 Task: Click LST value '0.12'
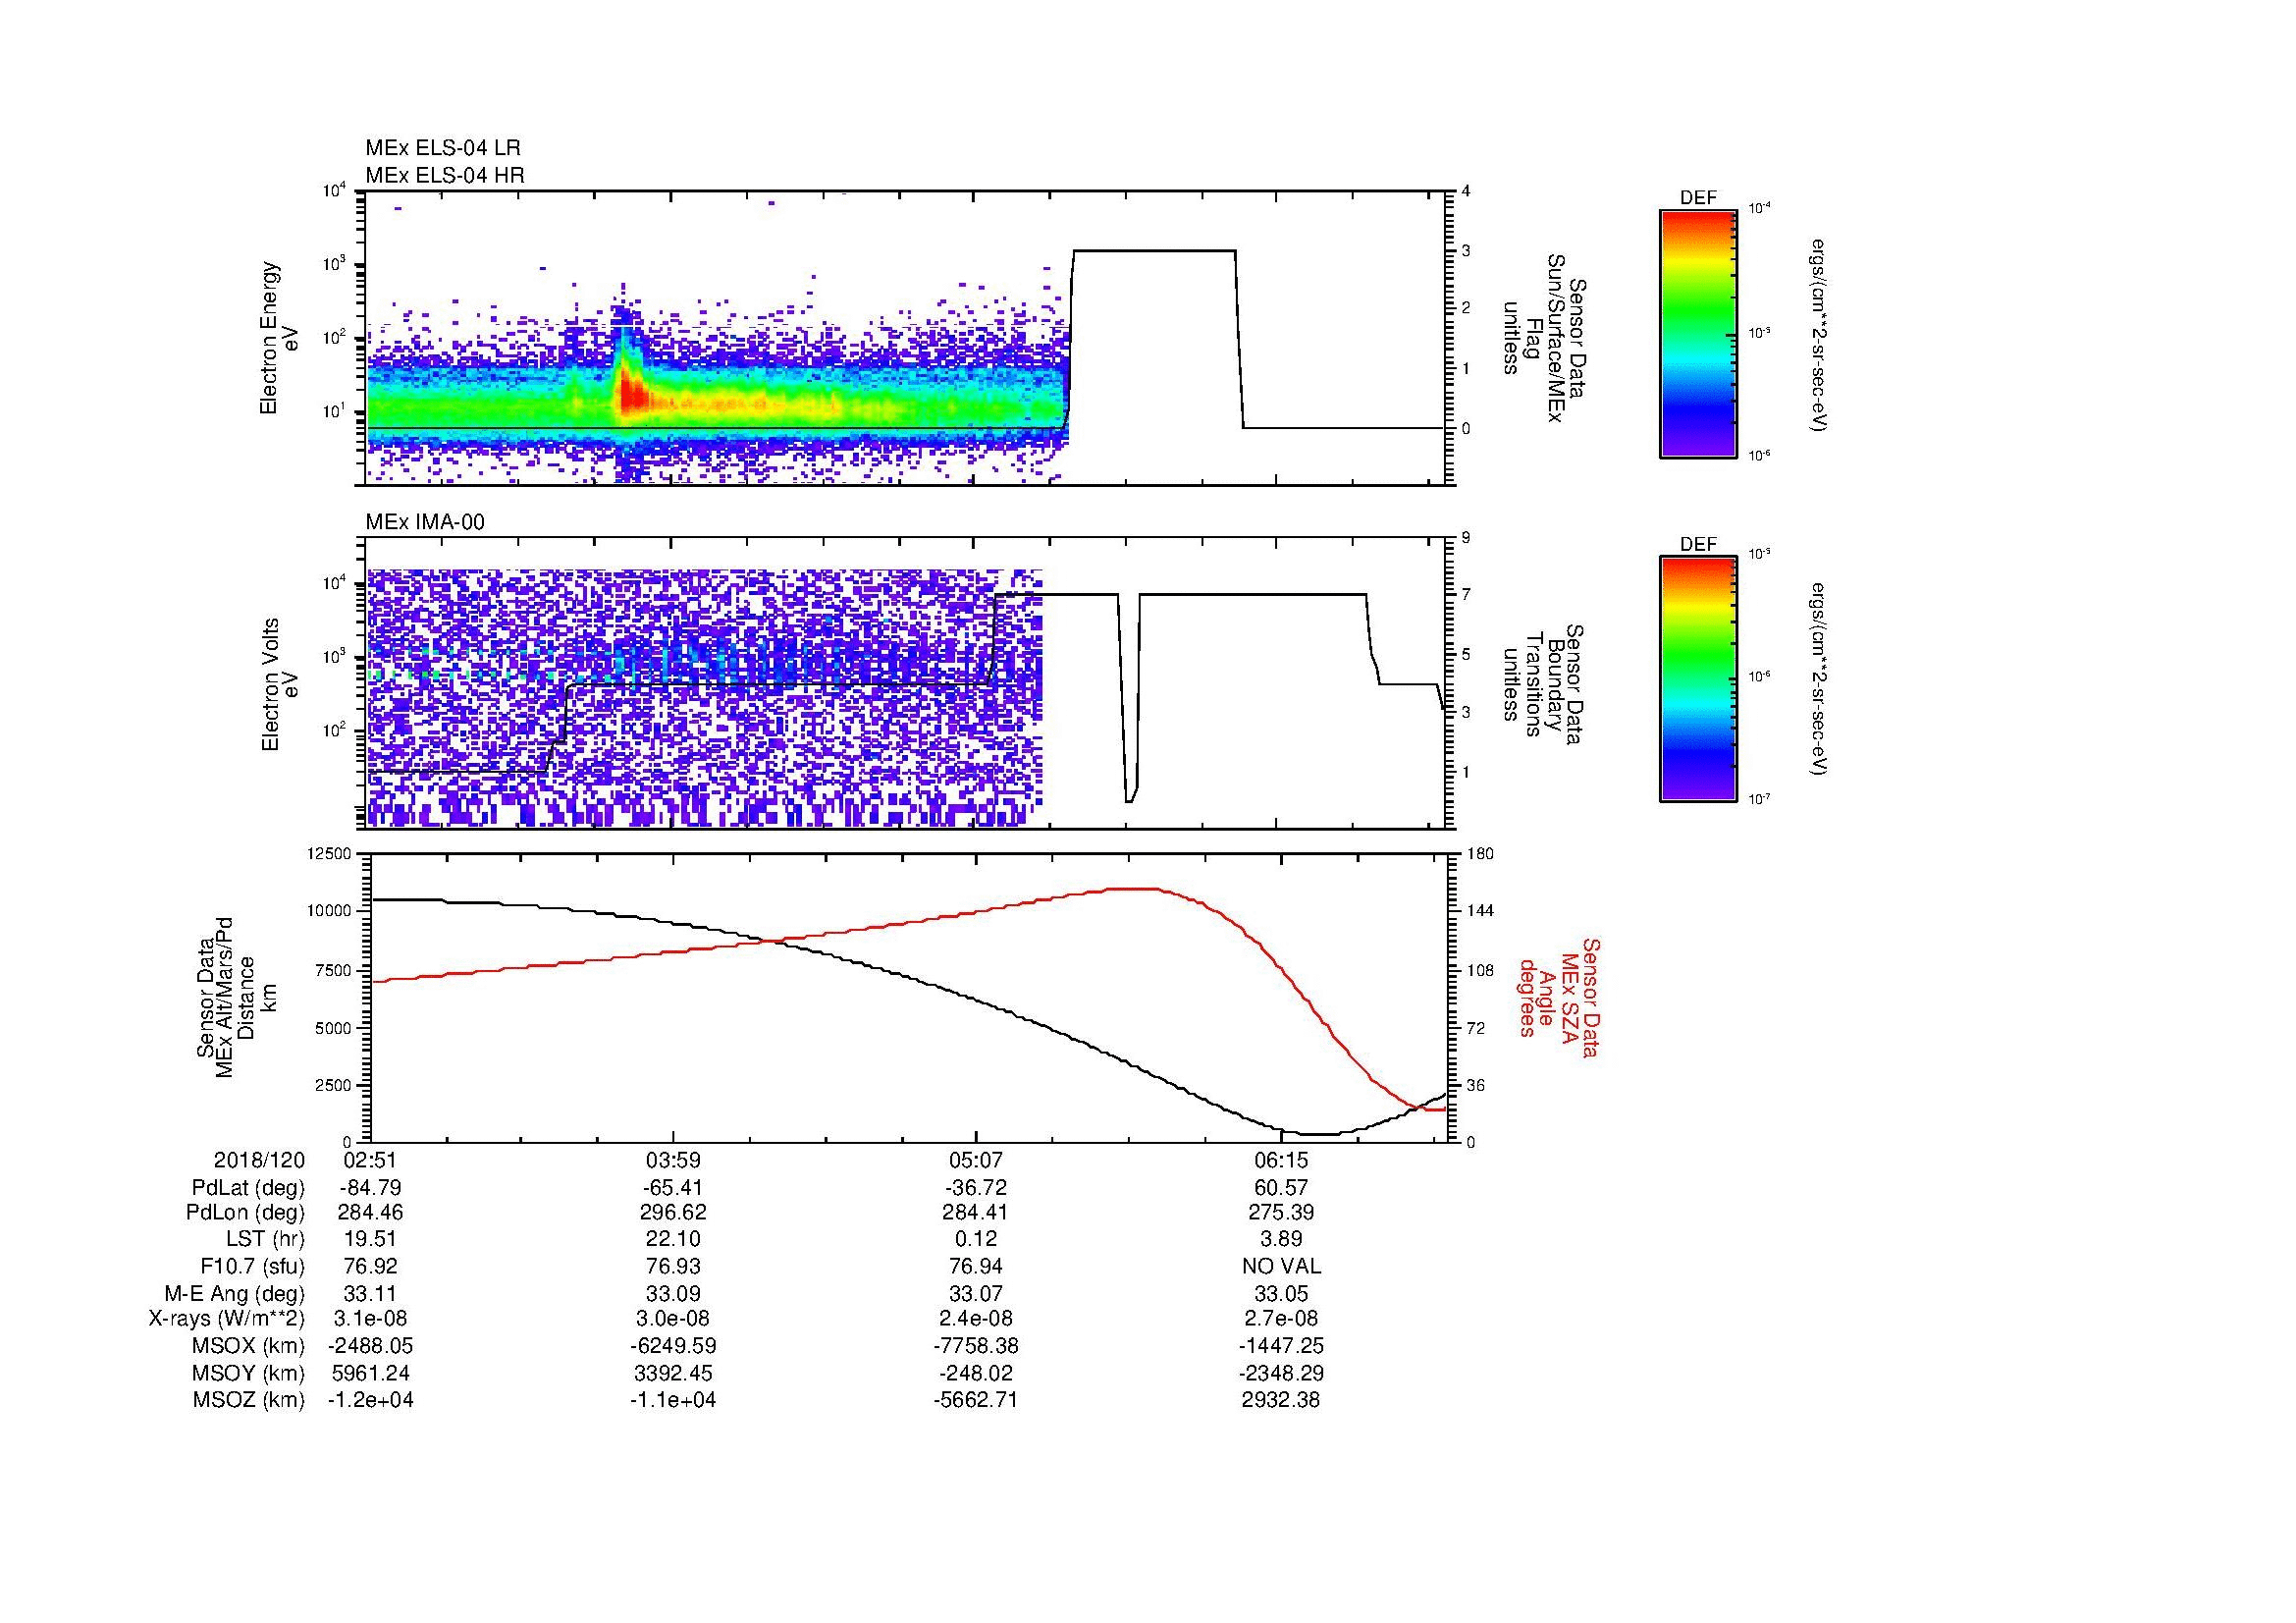tap(976, 1240)
